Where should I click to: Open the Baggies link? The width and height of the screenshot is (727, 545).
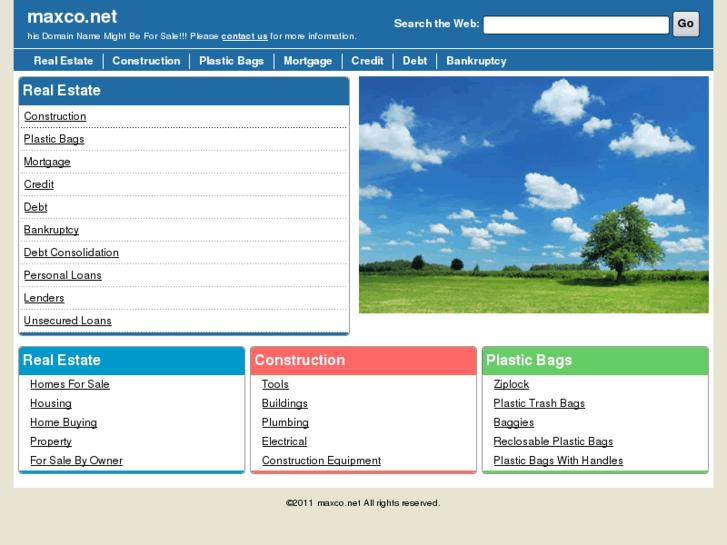point(514,423)
